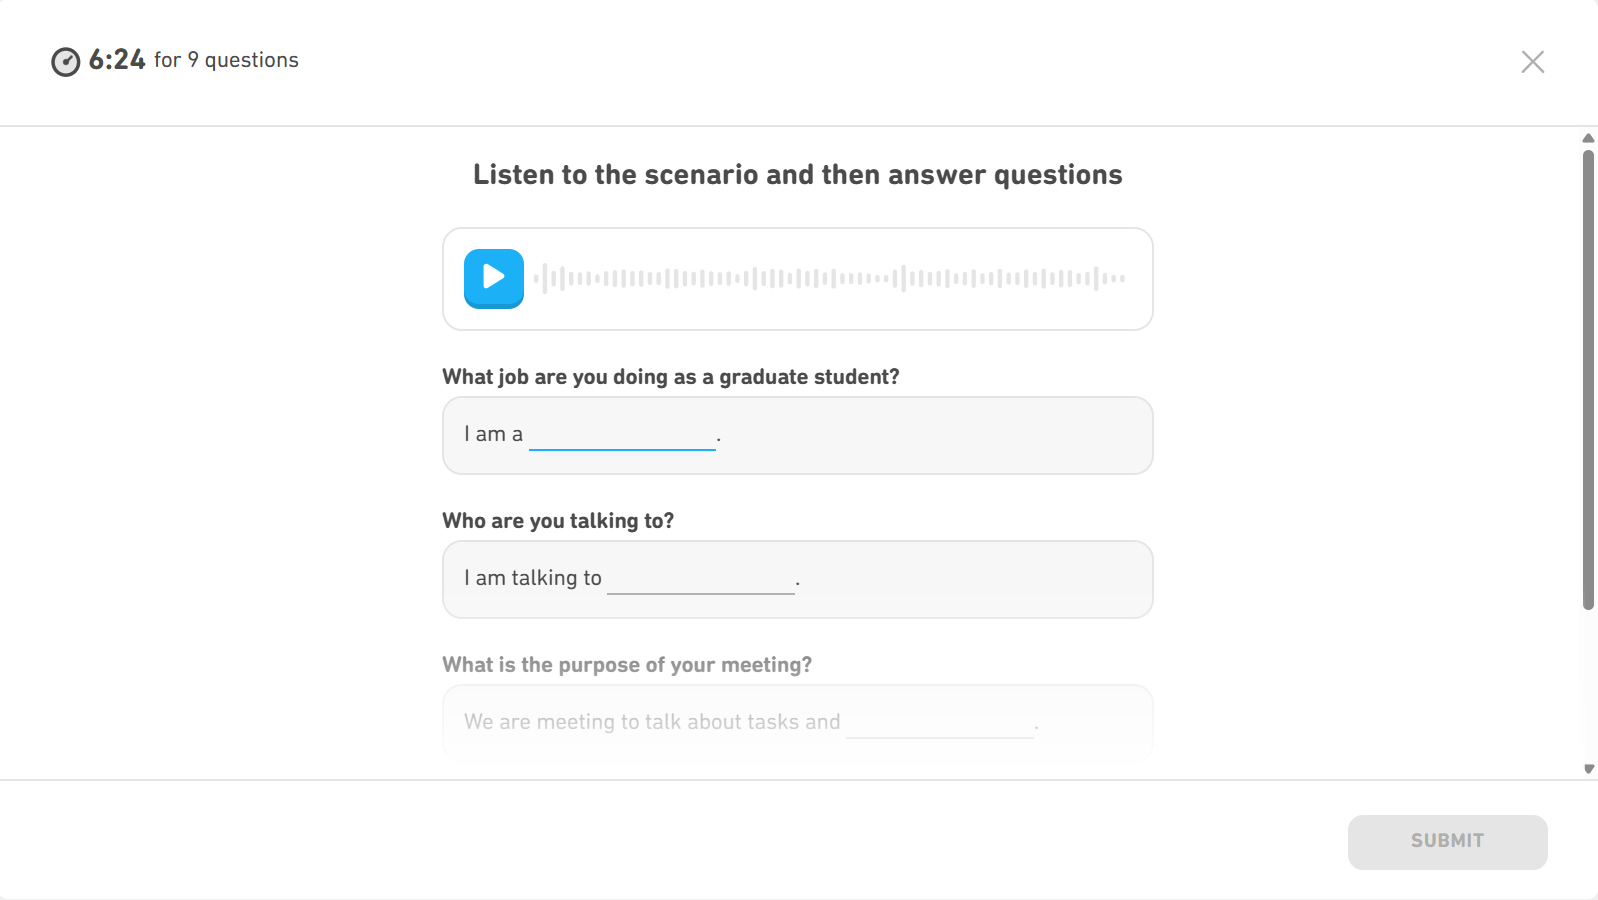Select the meeting purpose answer card
This screenshot has width=1598, height=900.
point(797,722)
